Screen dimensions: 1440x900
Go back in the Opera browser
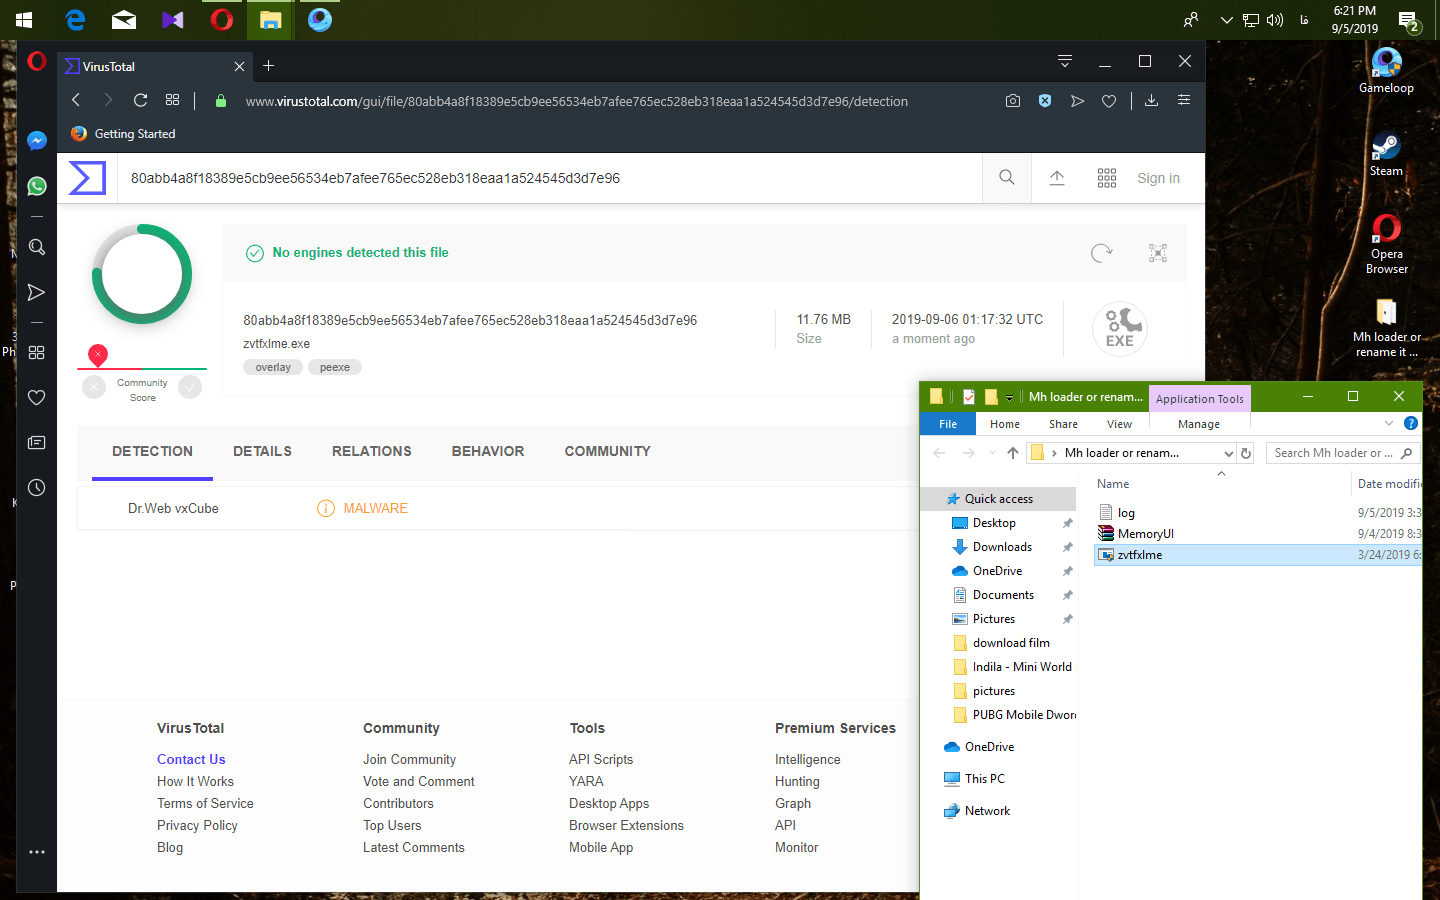pyautogui.click(x=76, y=100)
